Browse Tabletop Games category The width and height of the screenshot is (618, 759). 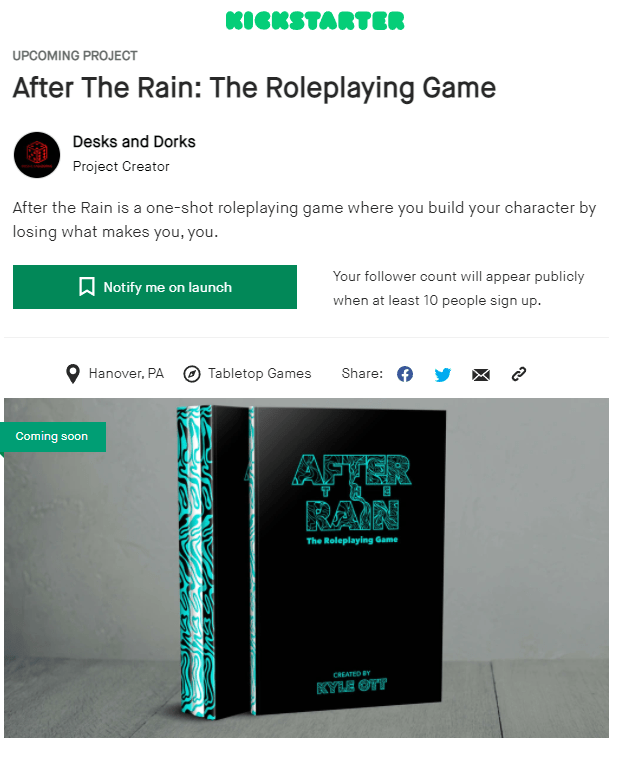point(259,374)
